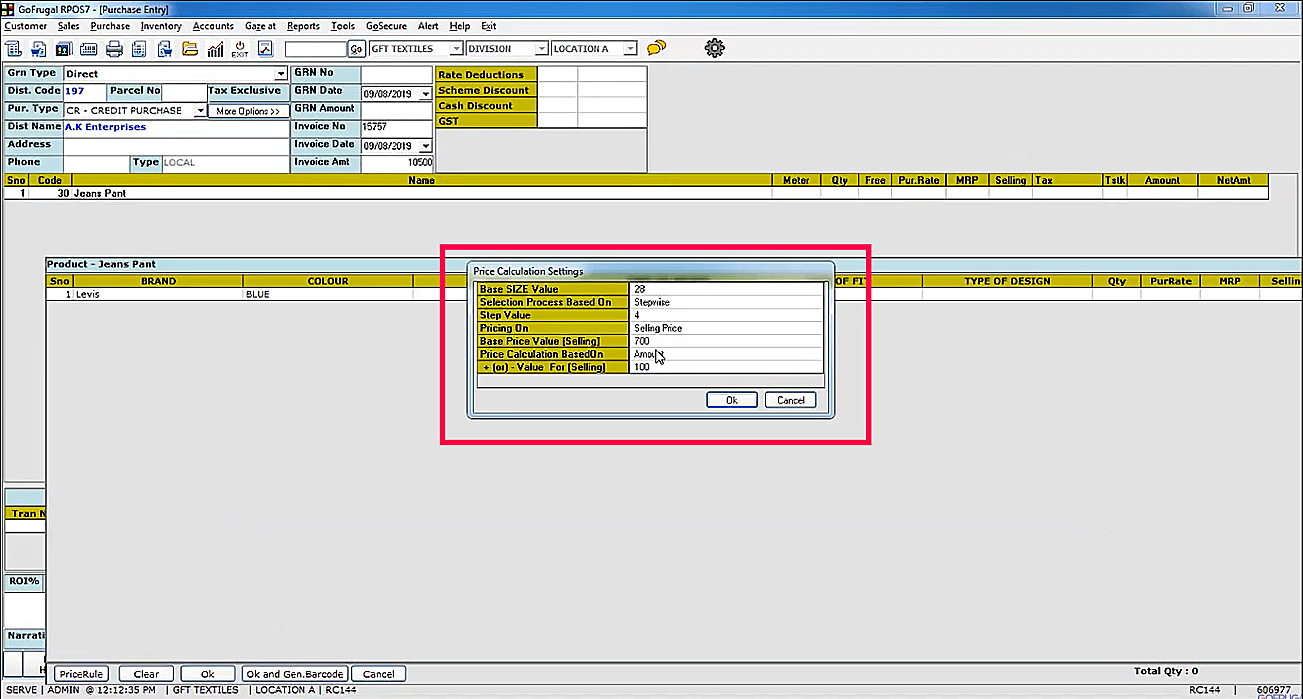The height and width of the screenshot is (699, 1303).
Task: Open the settings gear icon in toolbar
Action: 714,47
